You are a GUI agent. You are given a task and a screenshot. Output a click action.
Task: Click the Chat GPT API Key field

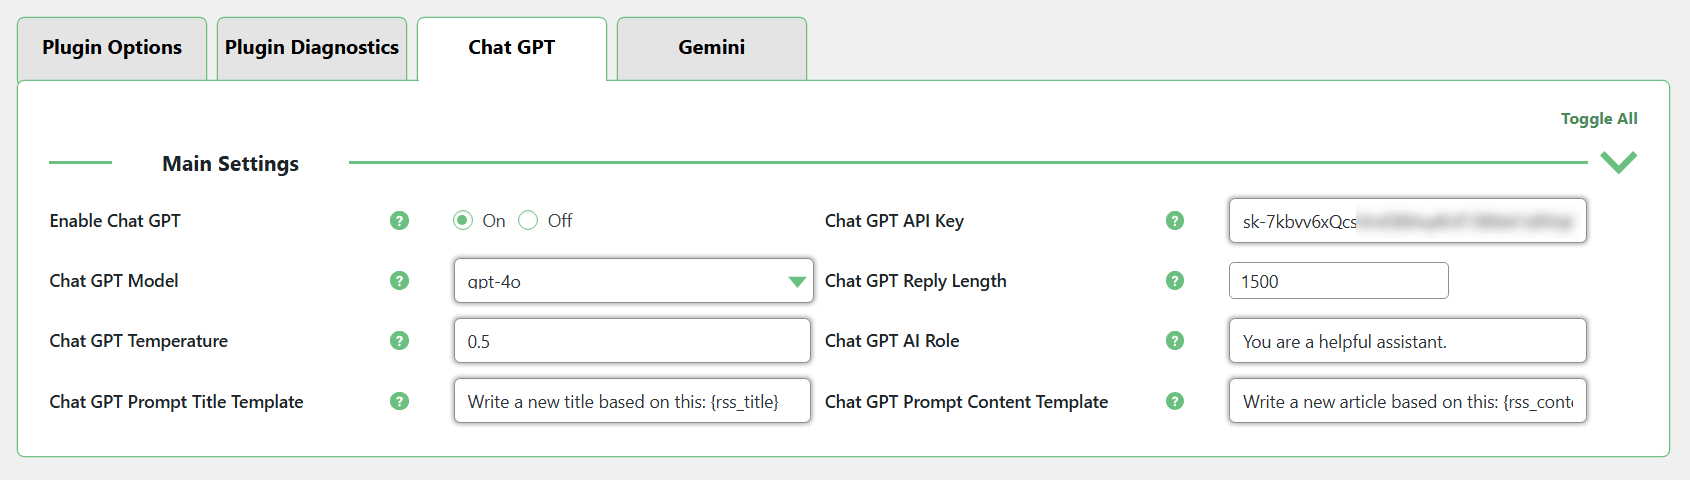[1407, 221]
